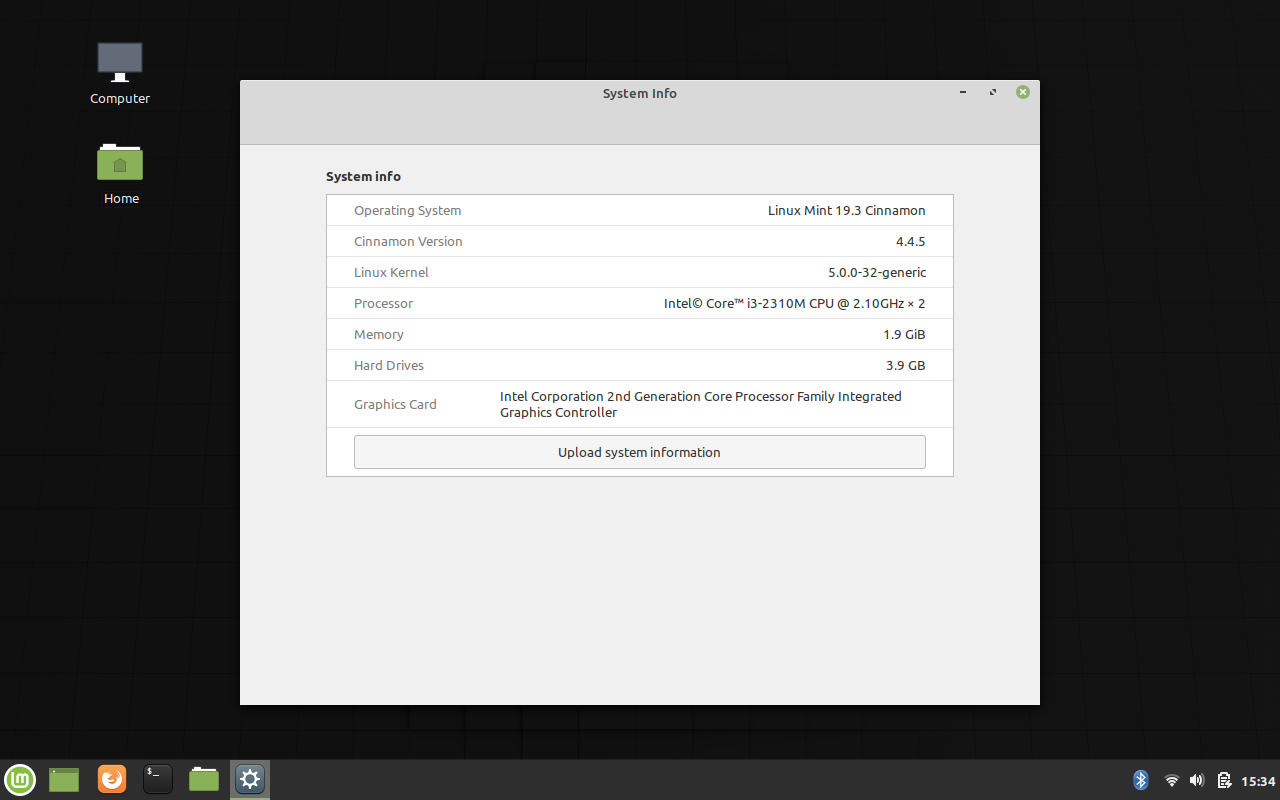1280x800 pixels.
Task: Open the power/battery tray icon
Action: click(x=1224, y=780)
